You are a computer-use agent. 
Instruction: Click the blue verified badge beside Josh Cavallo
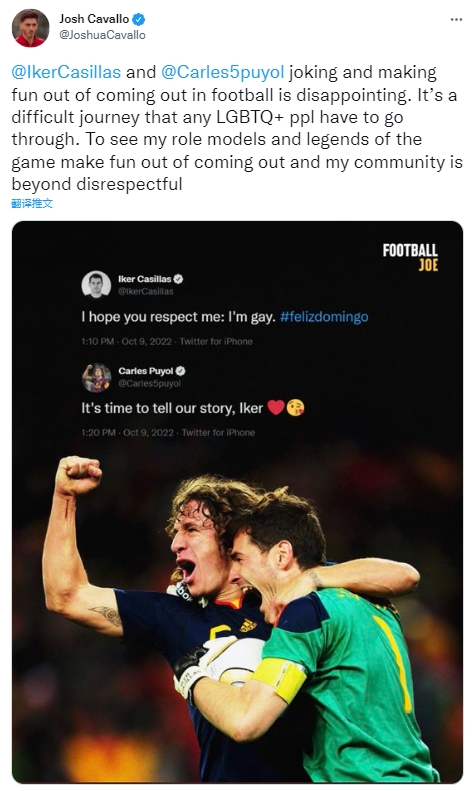point(139,20)
